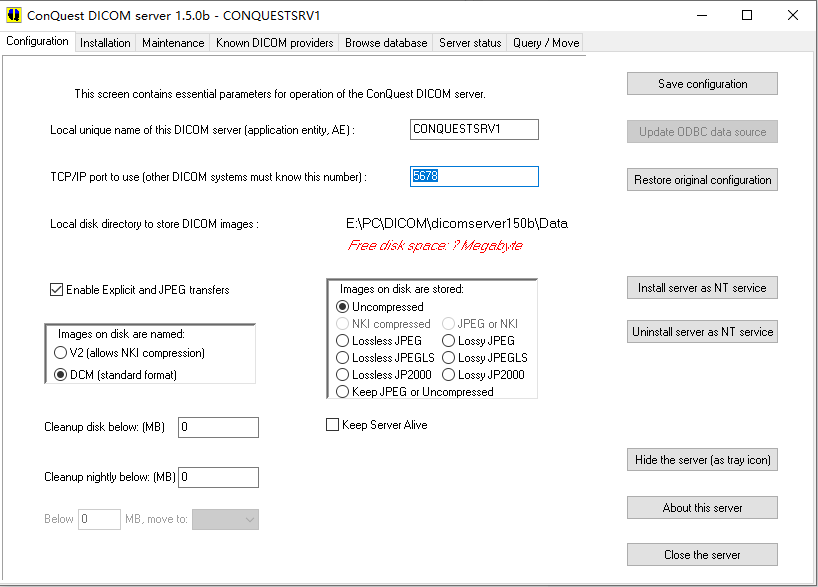Choose Lossless JPEGLS storage

385,358
